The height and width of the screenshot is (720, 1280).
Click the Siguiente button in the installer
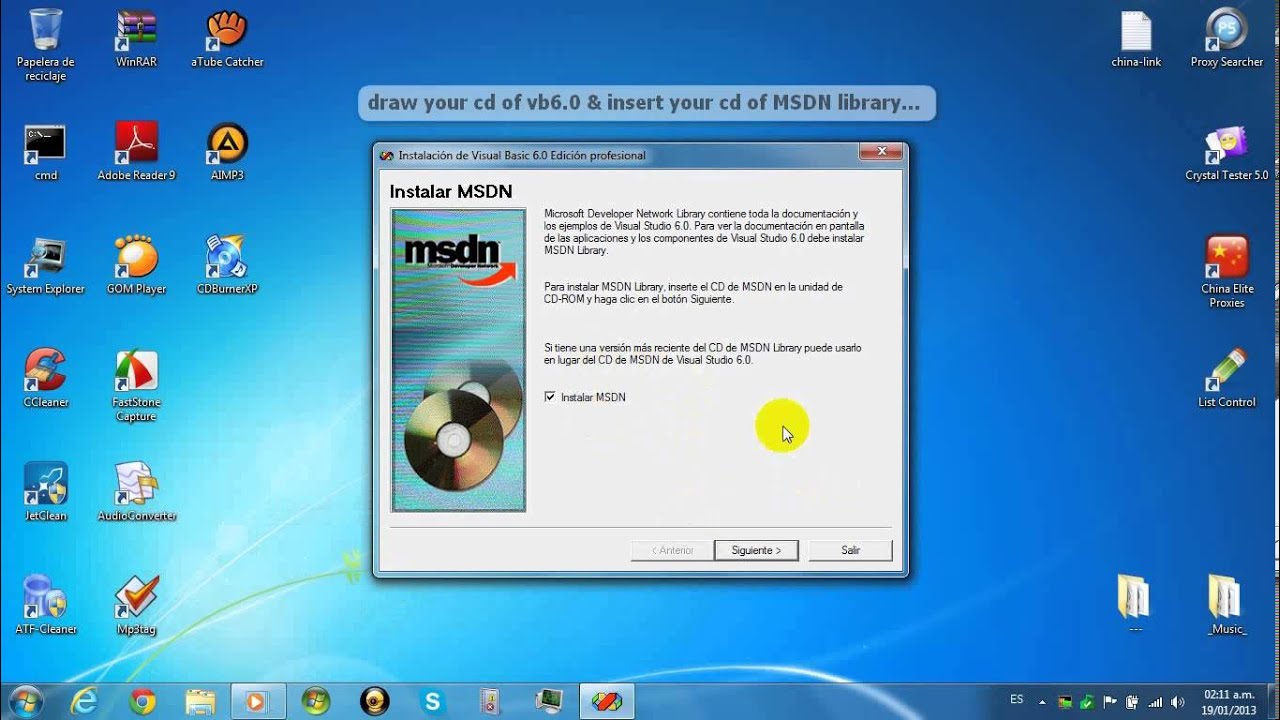756,550
